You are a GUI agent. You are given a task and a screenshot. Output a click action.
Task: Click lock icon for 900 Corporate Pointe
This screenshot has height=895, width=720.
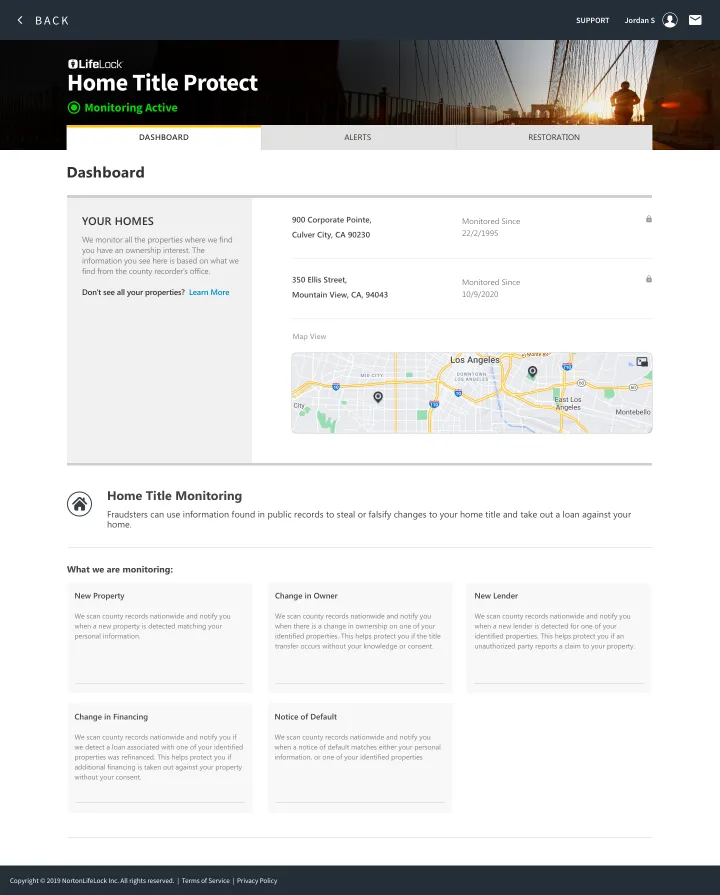click(x=649, y=219)
